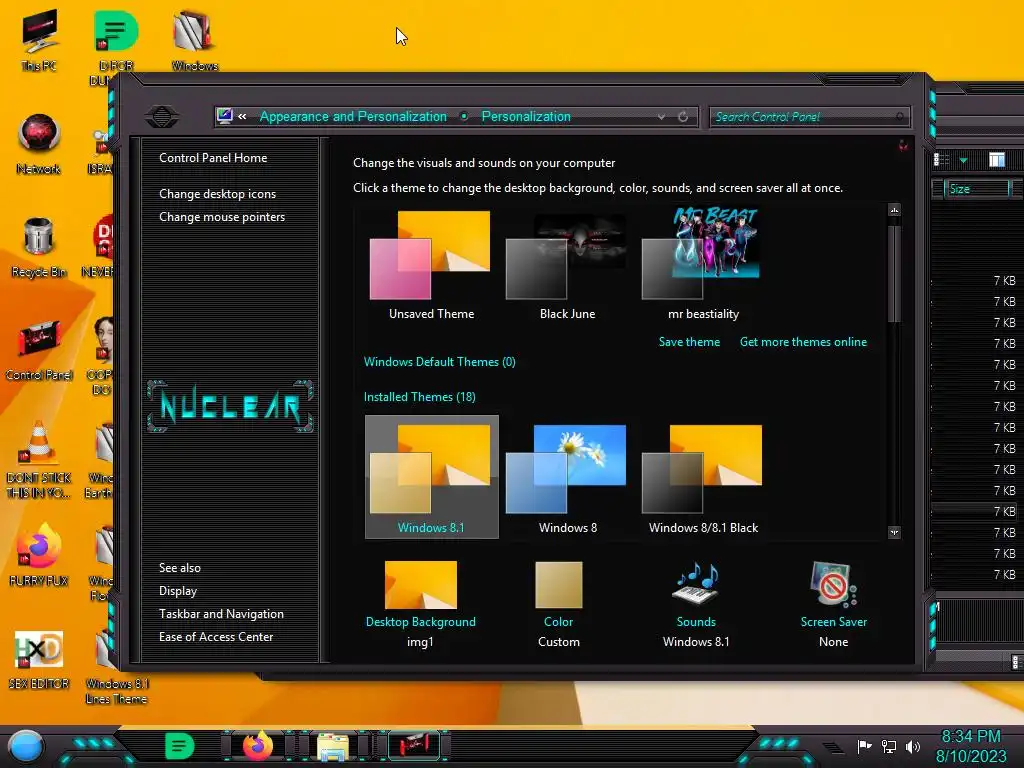This screenshot has height=768, width=1024.
Task: Select the mr beastiality theme
Action: point(703,265)
